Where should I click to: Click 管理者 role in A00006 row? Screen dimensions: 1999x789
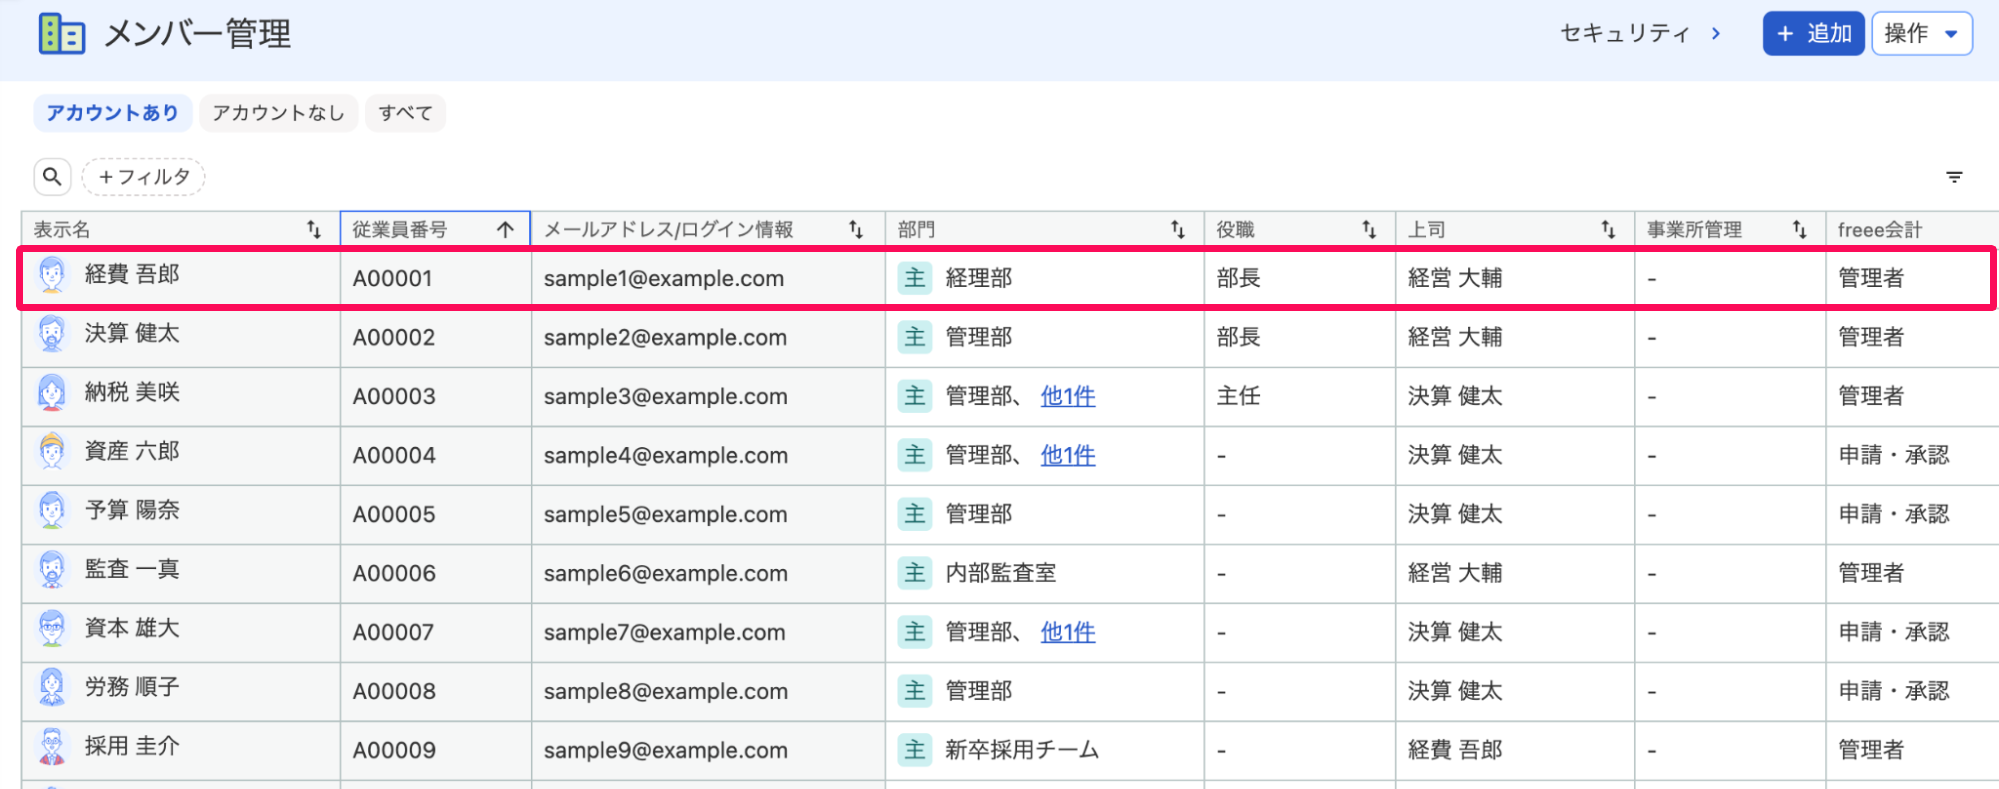point(1871,573)
